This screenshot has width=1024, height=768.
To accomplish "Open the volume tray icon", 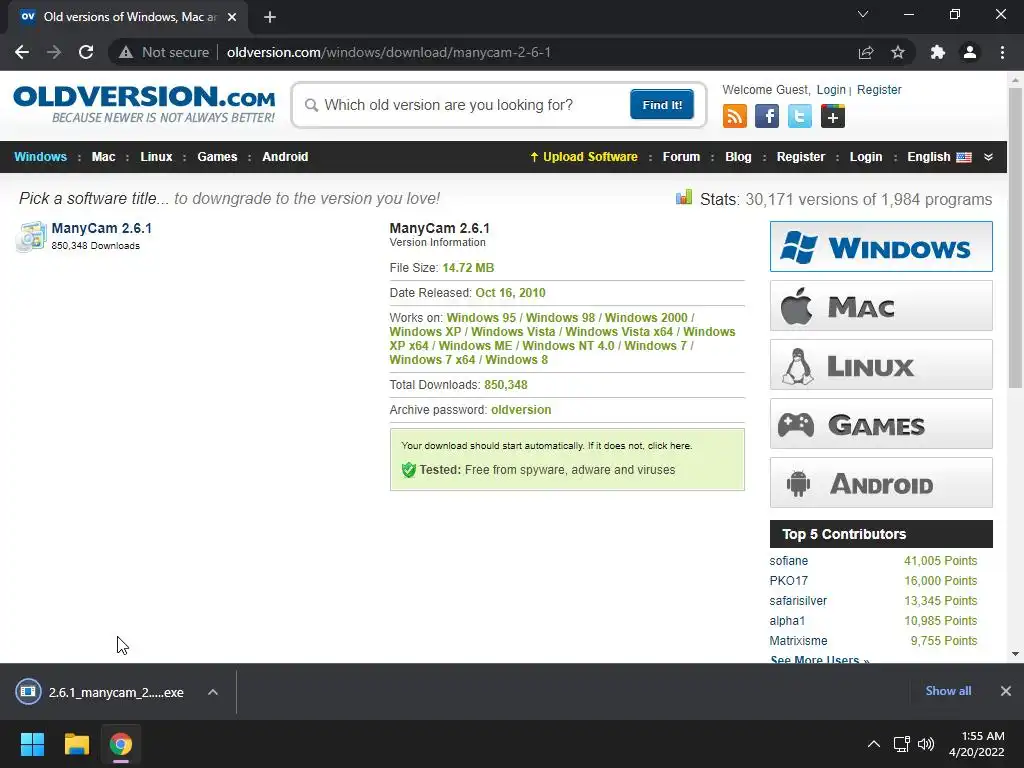I will pyautogui.click(x=925, y=744).
